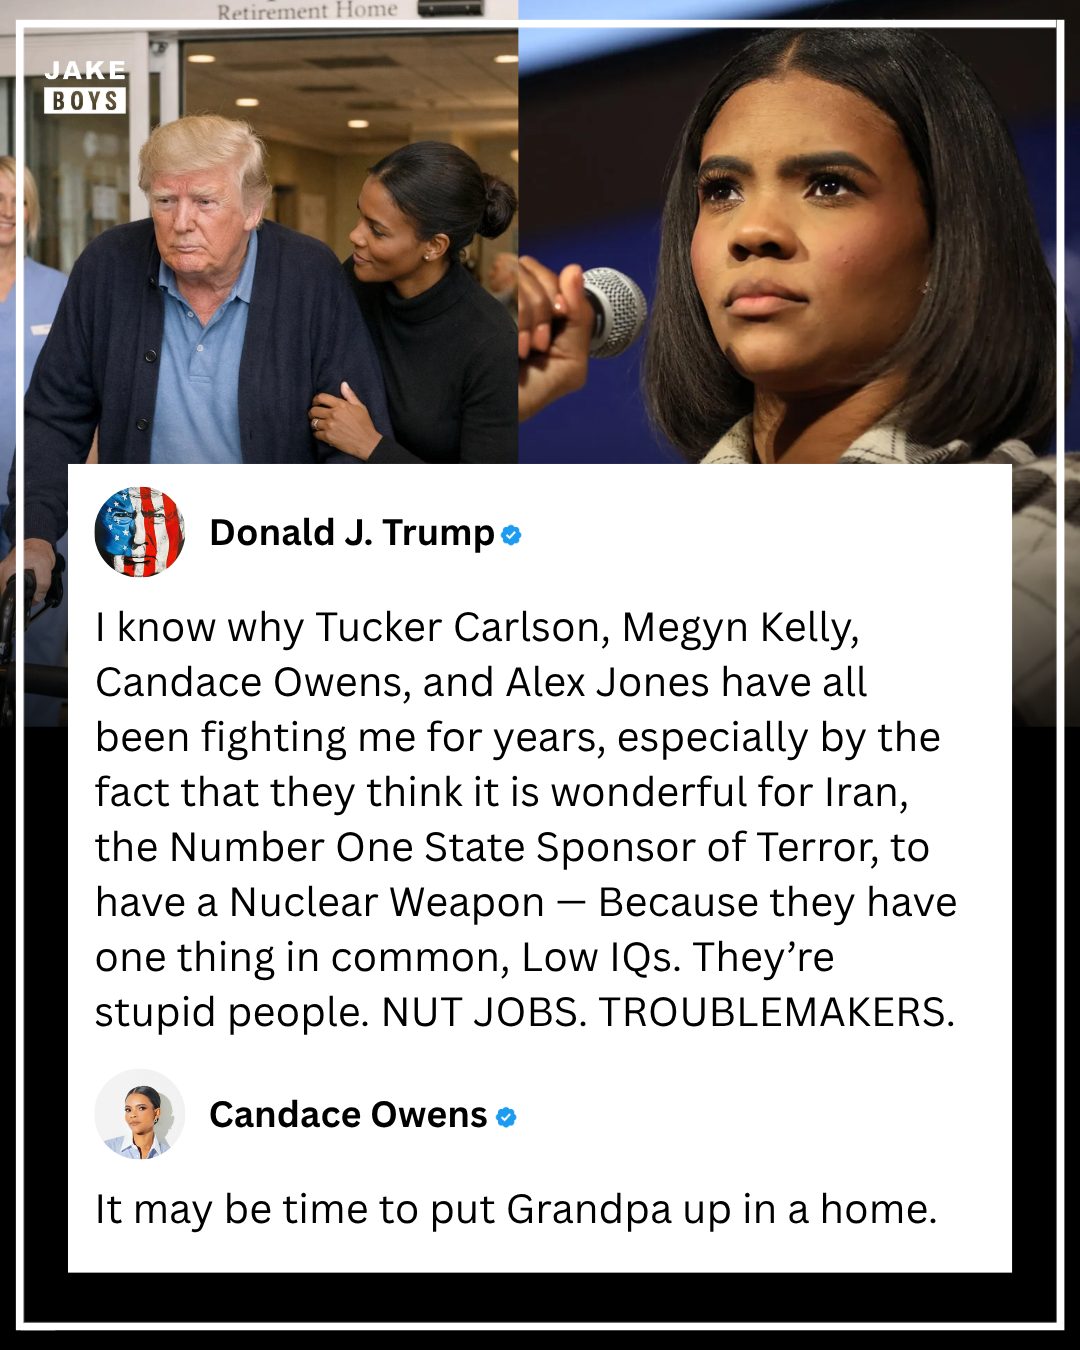Open the Candace Owens reply author name
The height and width of the screenshot is (1350, 1080).
(x=348, y=1115)
